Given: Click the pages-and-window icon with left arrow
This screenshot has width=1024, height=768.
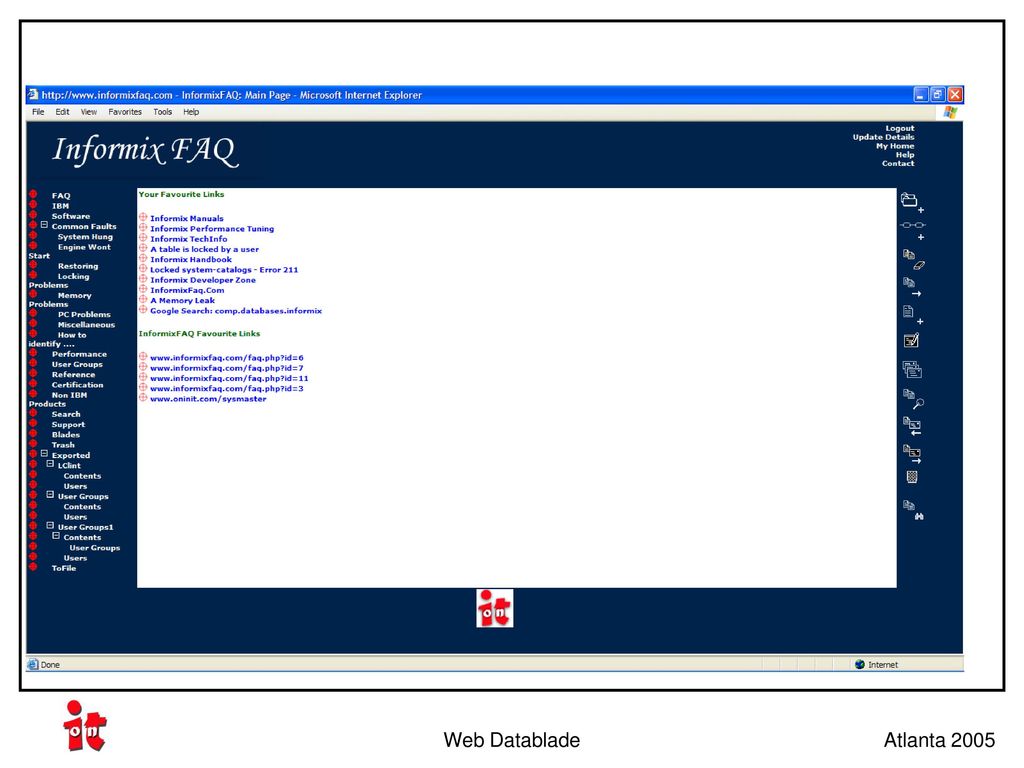Looking at the screenshot, I should tap(912, 426).
